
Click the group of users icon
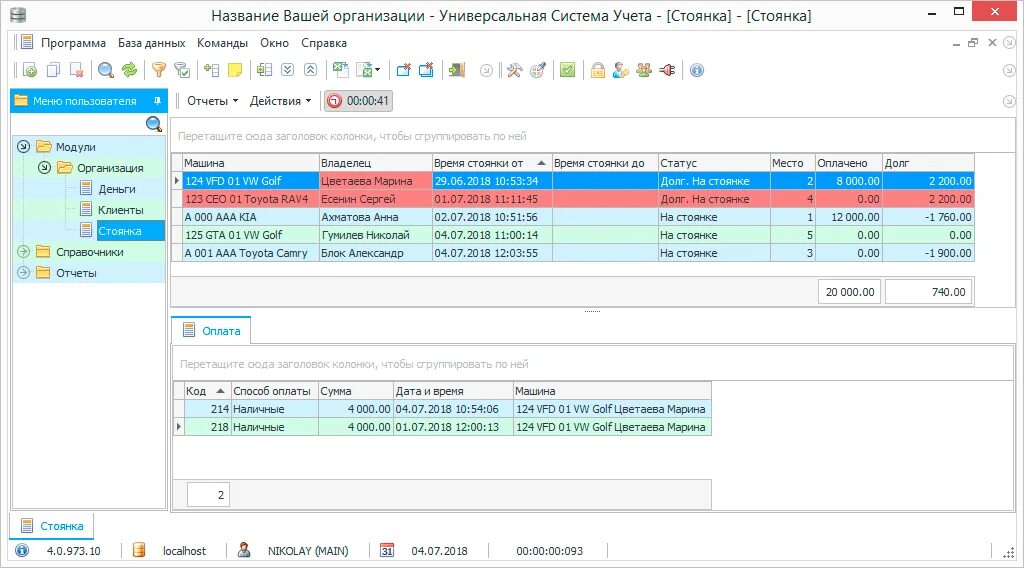[x=644, y=70]
